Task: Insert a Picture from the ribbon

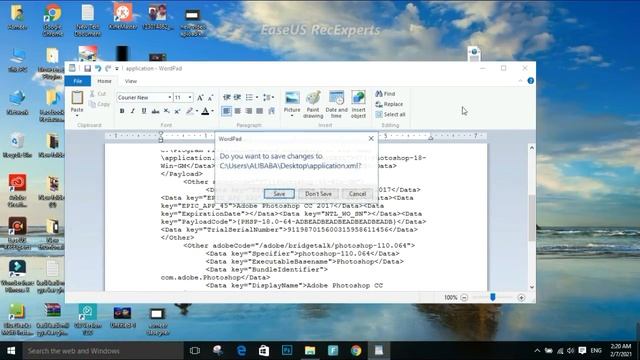Action: (x=292, y=98)
